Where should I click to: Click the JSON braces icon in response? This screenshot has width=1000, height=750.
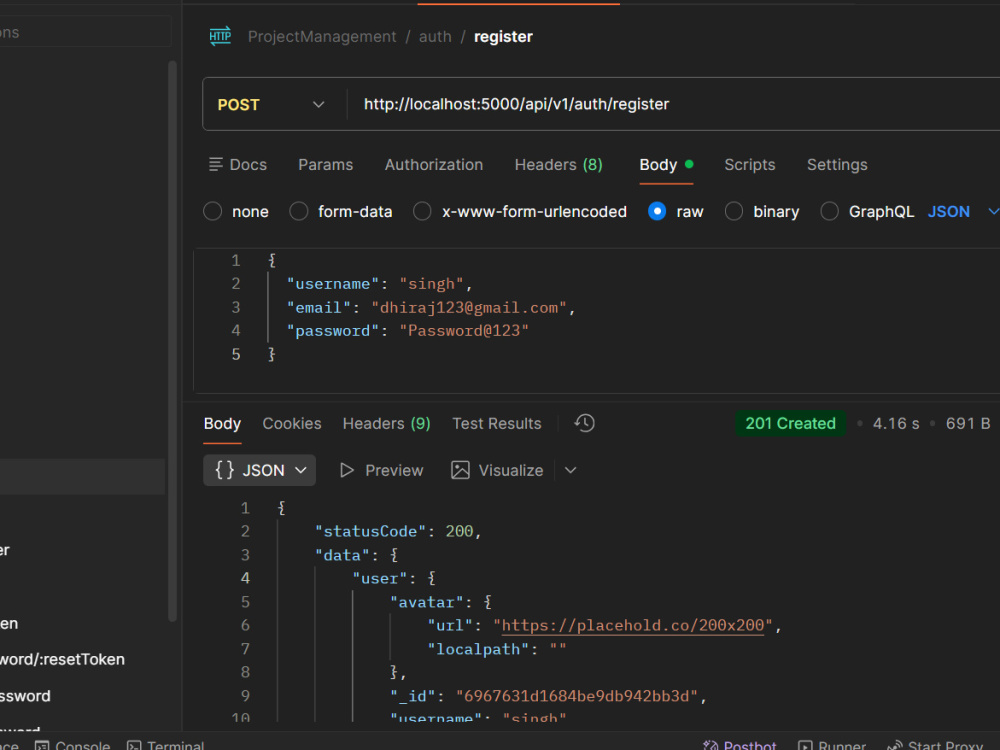pyautogui.click(x=224, y=470)
